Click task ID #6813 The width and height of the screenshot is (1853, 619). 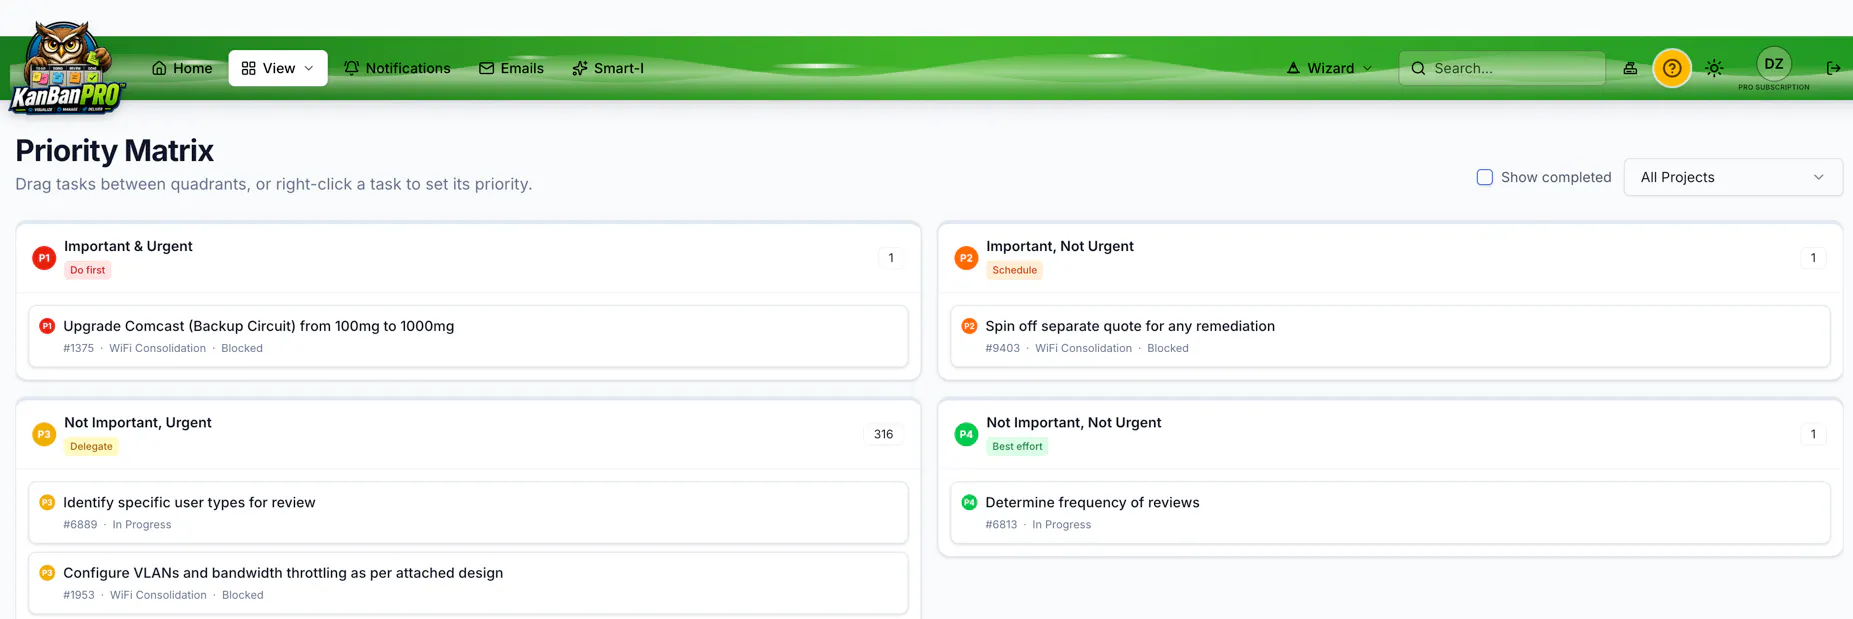[1001, 524]
